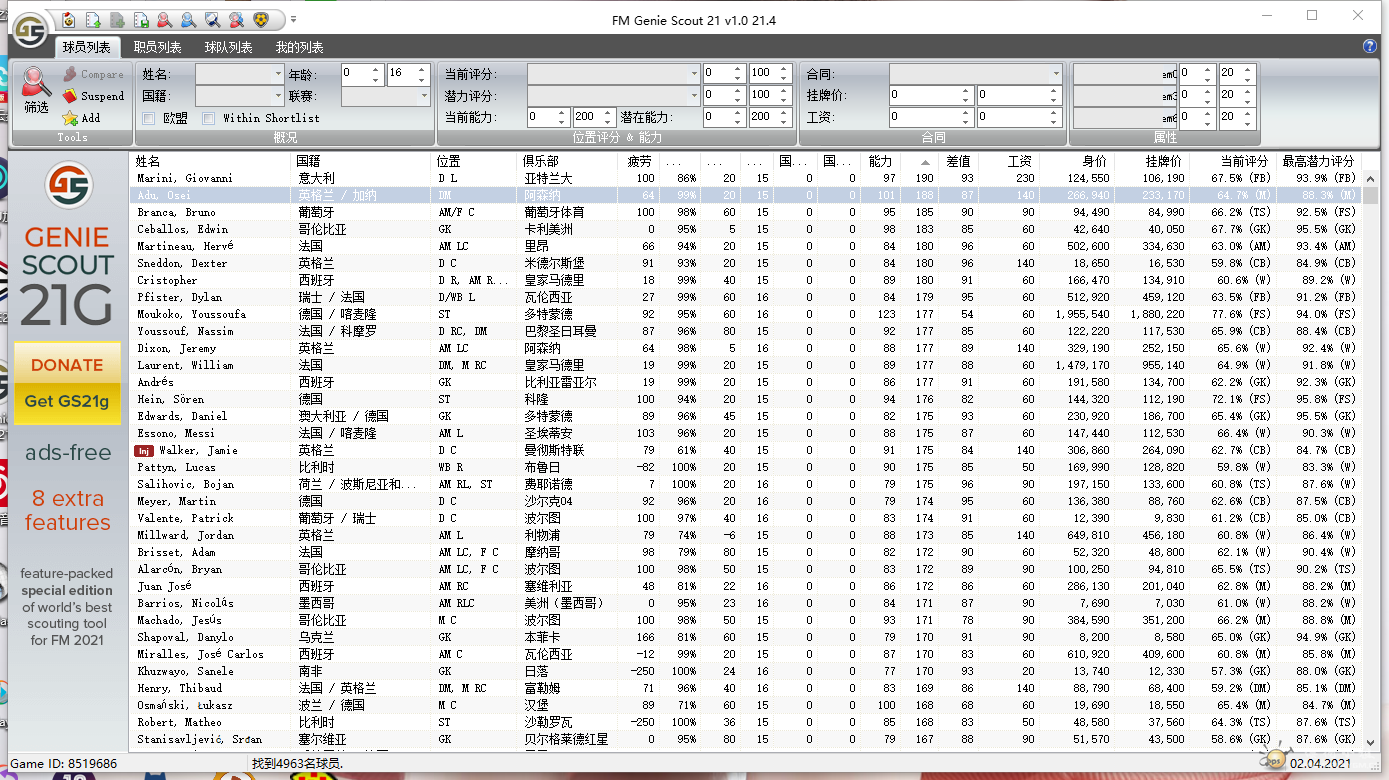1389x780 pixels.
Task: Enable the 欧盟 checkbox
Action: click(x=149, y=118)
